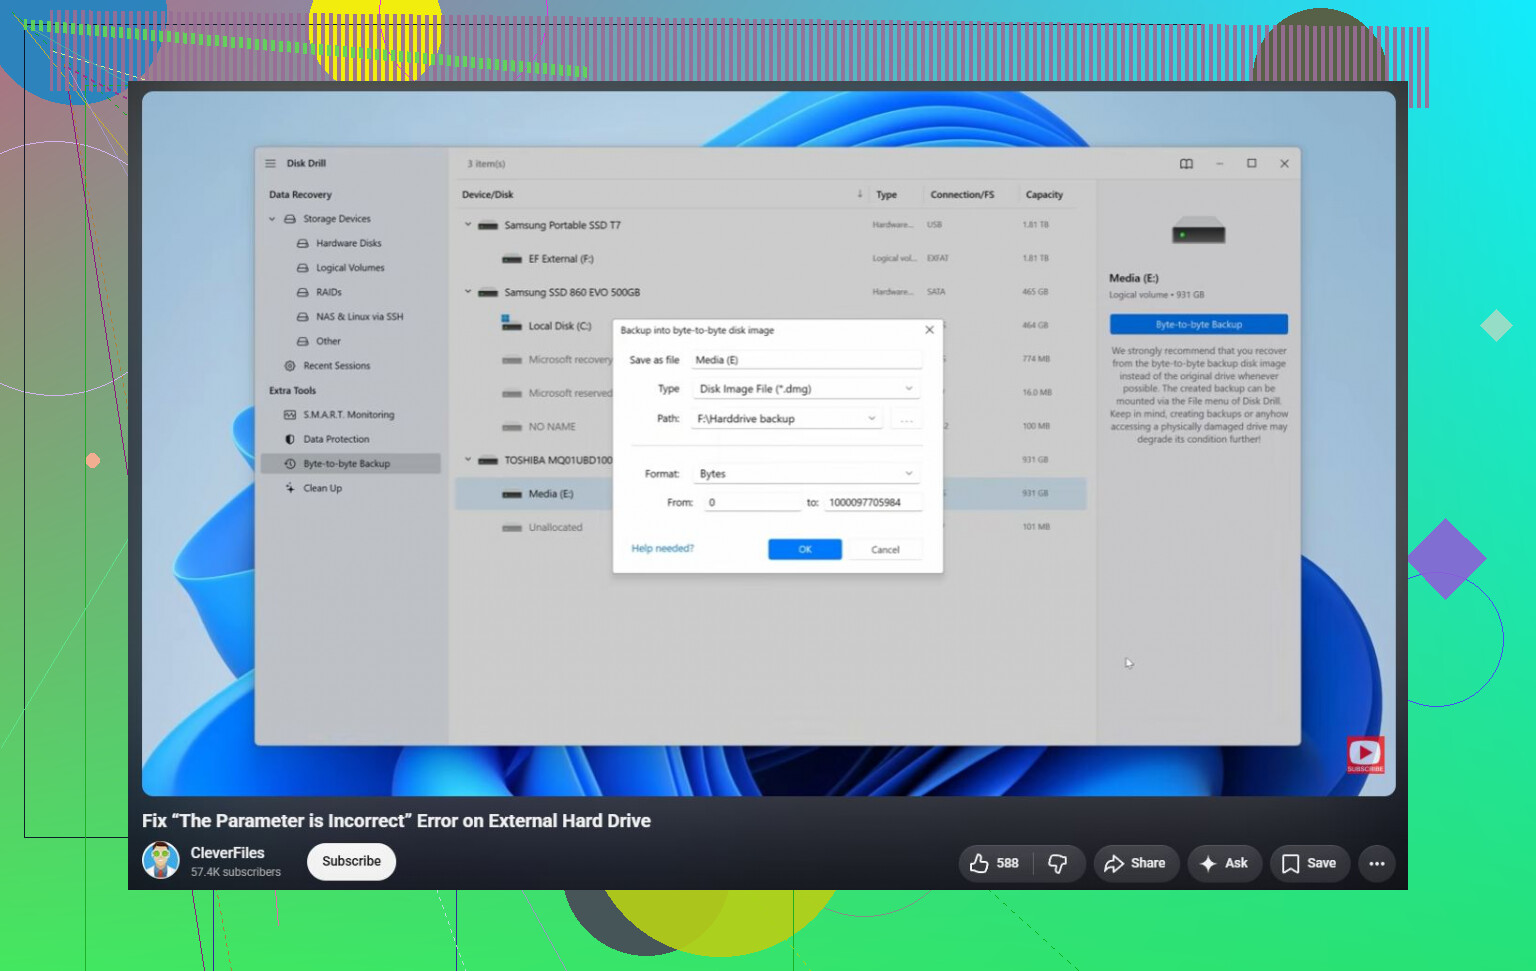Screen dimensions: 1536x971
Task: Open Byte-to-byte Backup tool
Action: pyautogui.click(x=350, y=464)
